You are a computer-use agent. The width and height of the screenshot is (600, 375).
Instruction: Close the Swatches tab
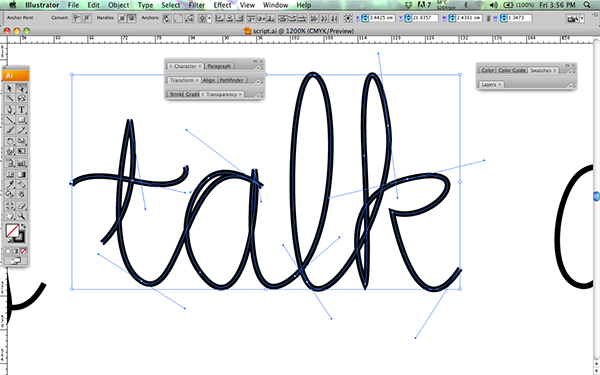[x=554, y=70]
